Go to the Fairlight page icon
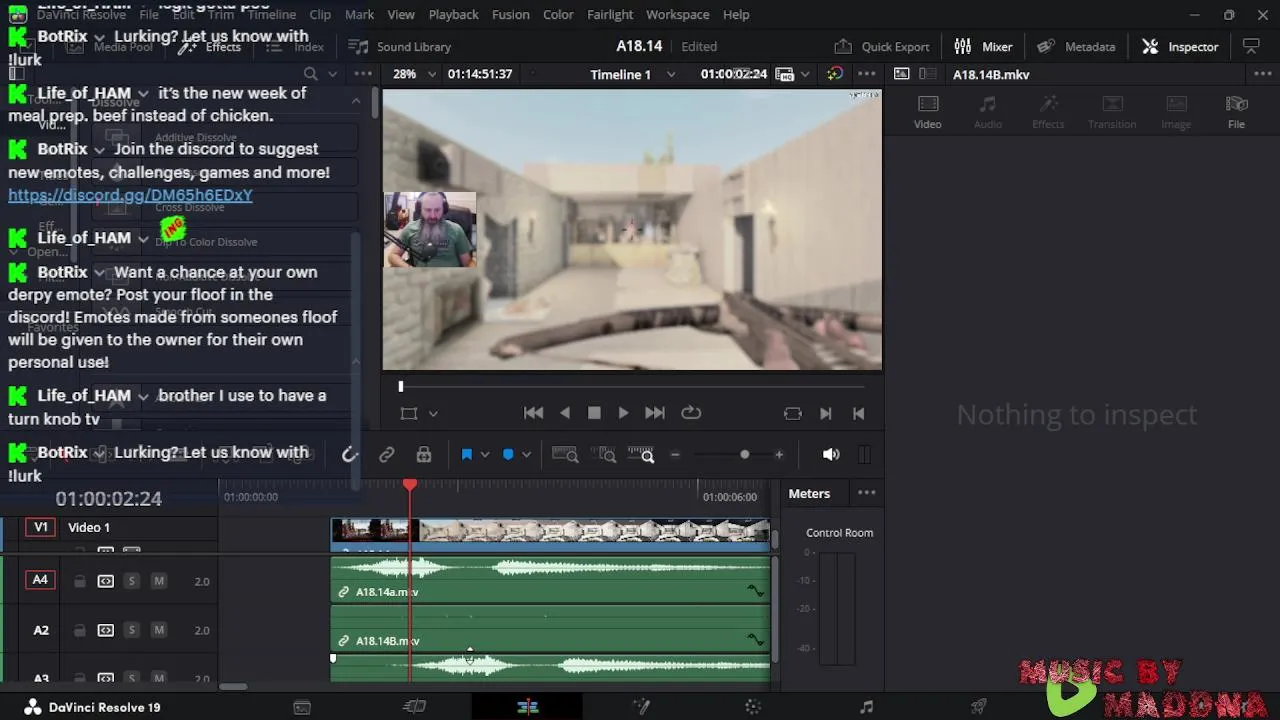This screenshot has width=1280, height=720. pos(866,707)
